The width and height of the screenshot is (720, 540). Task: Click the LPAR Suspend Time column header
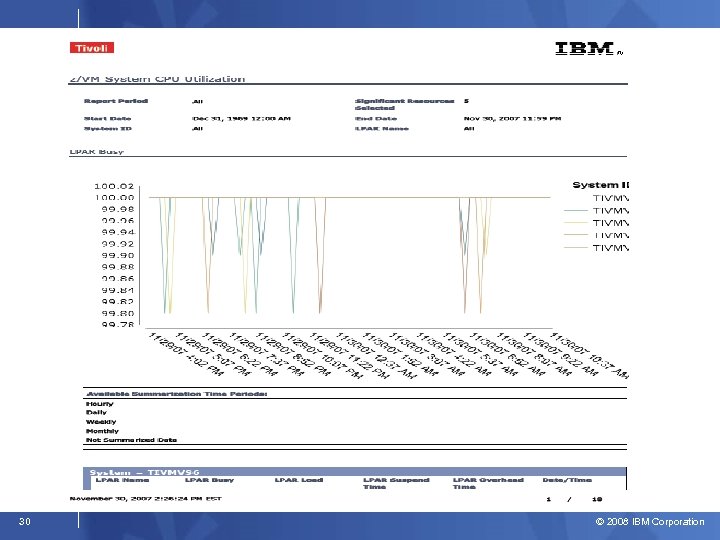click(x=396, y=483)
